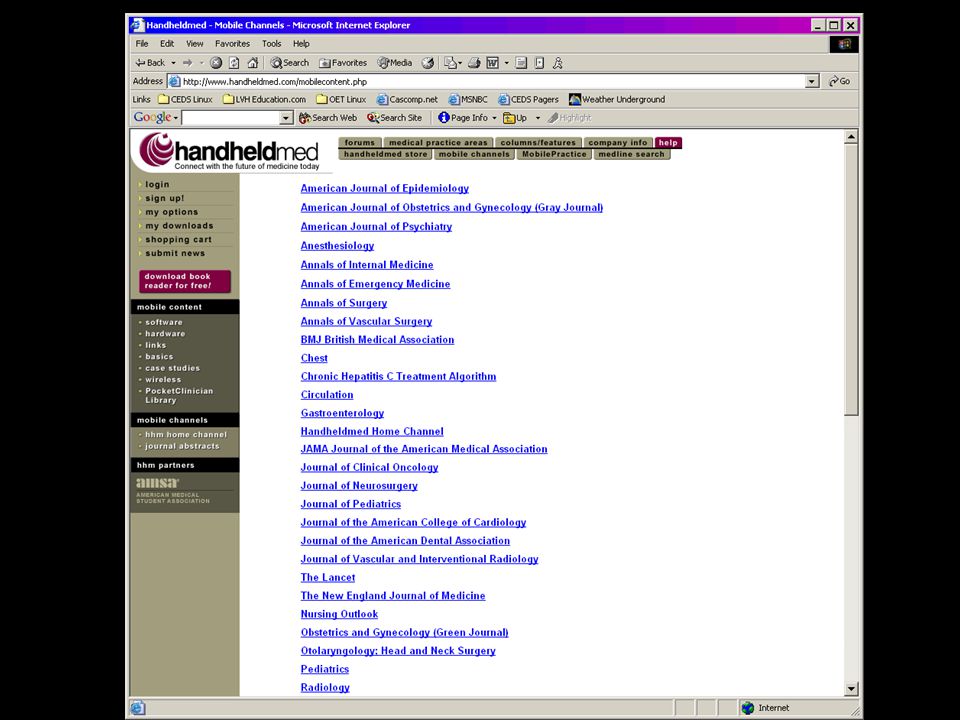Select the red help tab
This screenshot has height=720, width=960.
667,143
